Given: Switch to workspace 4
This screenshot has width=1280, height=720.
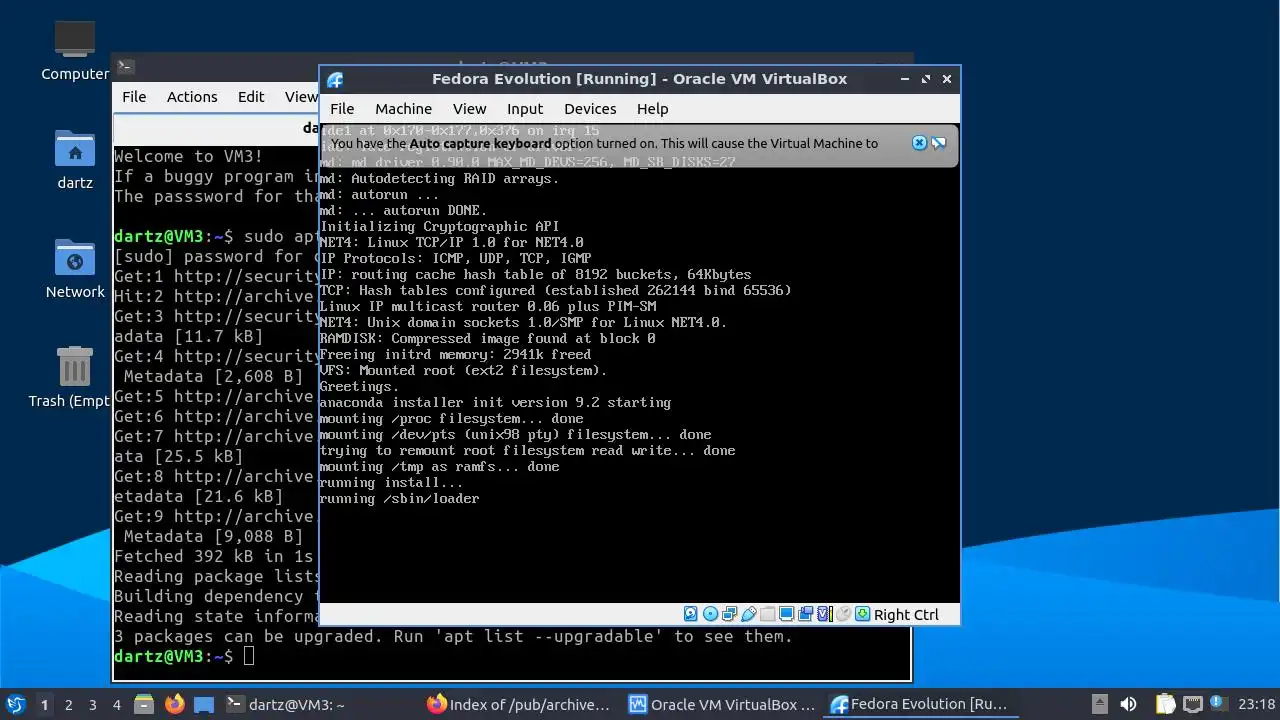Looking at the screenshot, I should click(116, 704).
